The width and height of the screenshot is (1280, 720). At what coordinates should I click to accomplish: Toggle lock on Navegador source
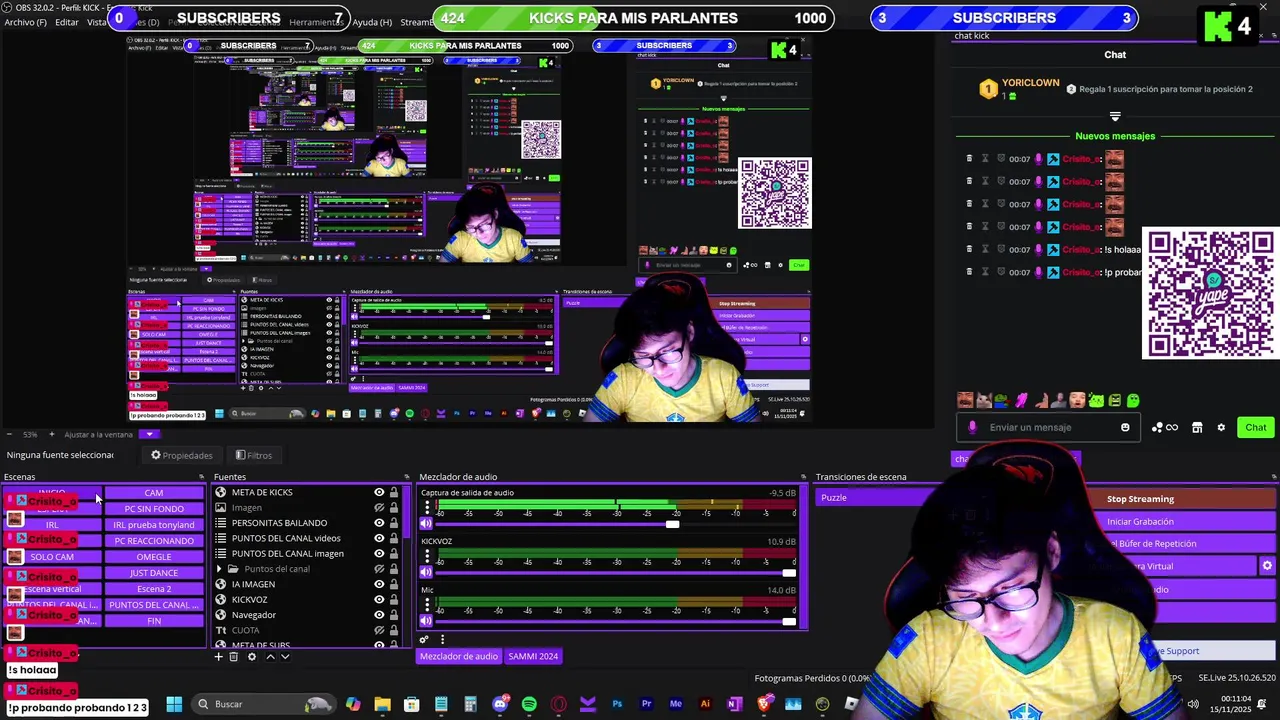tap(394, 615)
